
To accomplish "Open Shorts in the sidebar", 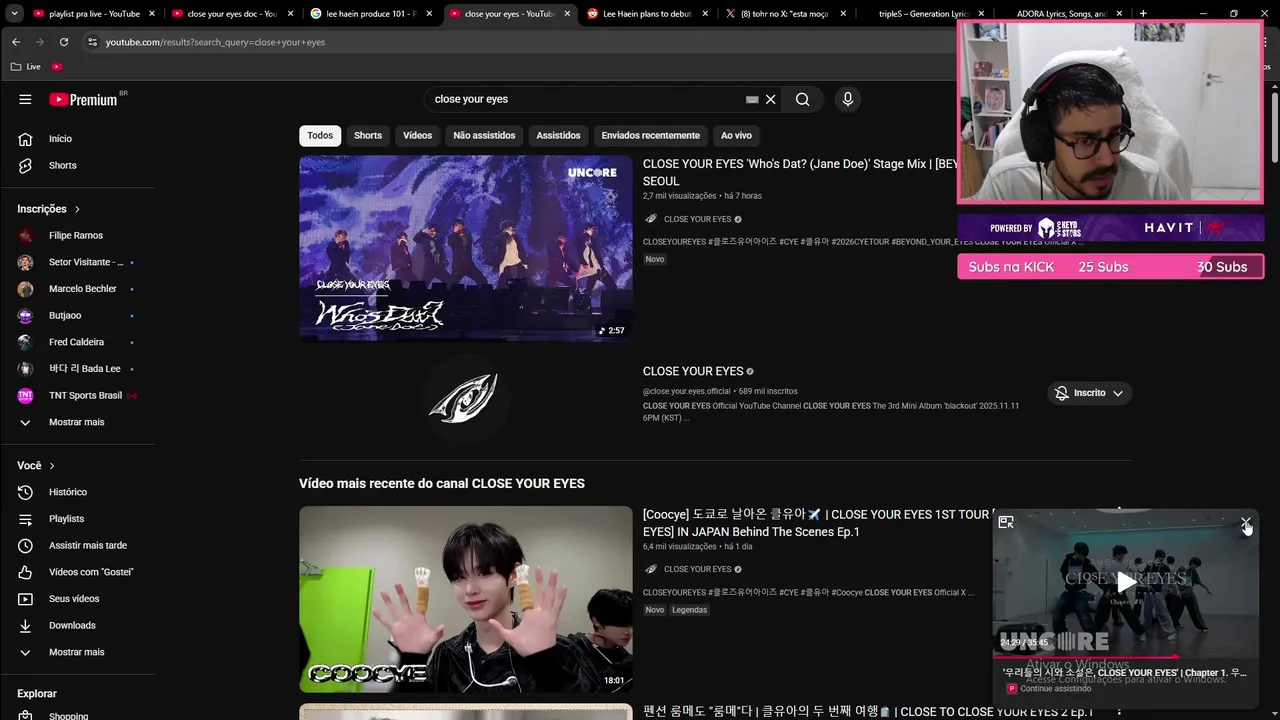I will pos(77,165).
